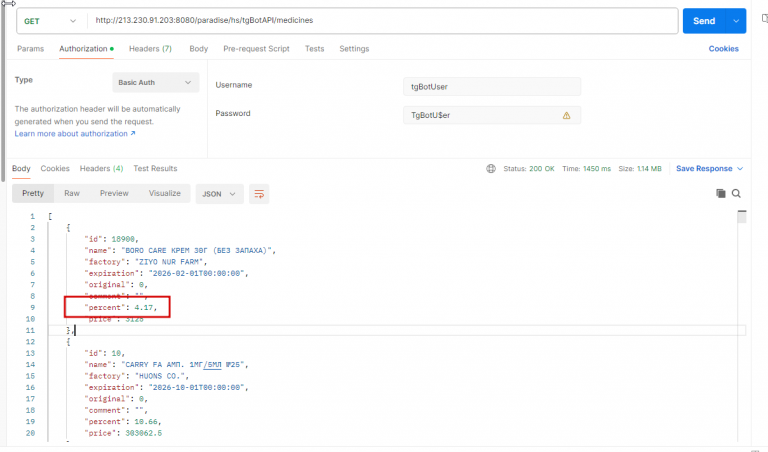768x452 pixels.
Task: Click the "HUONS CO." factory value
Action: tap(162, 376)
